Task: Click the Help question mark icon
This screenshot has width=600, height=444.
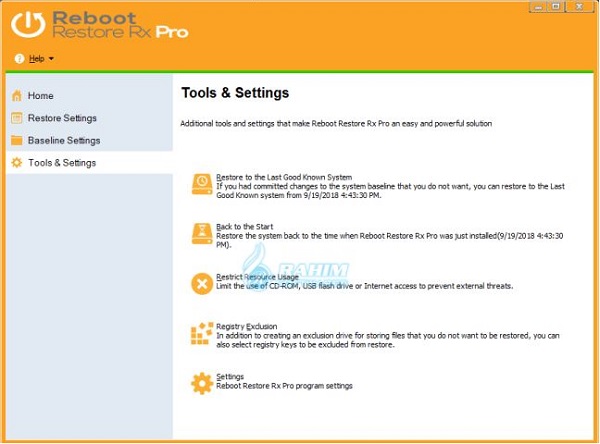Action: (19, 59)
